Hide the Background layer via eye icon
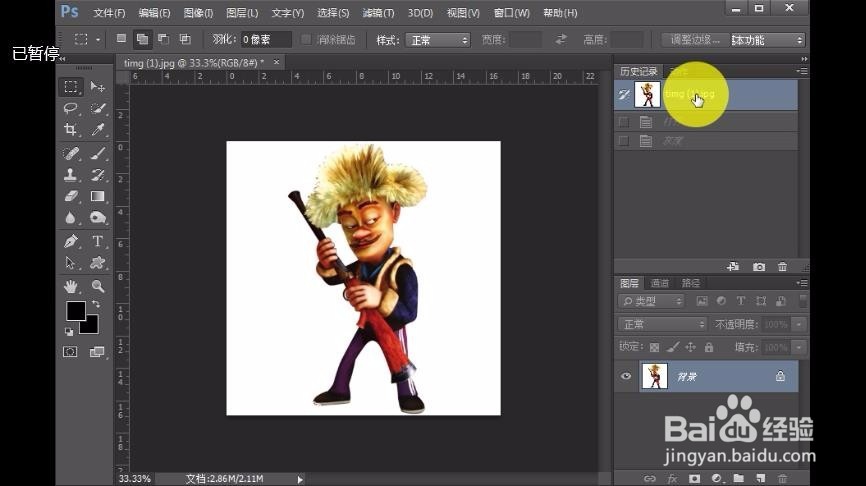 click(x=626, y=376)
